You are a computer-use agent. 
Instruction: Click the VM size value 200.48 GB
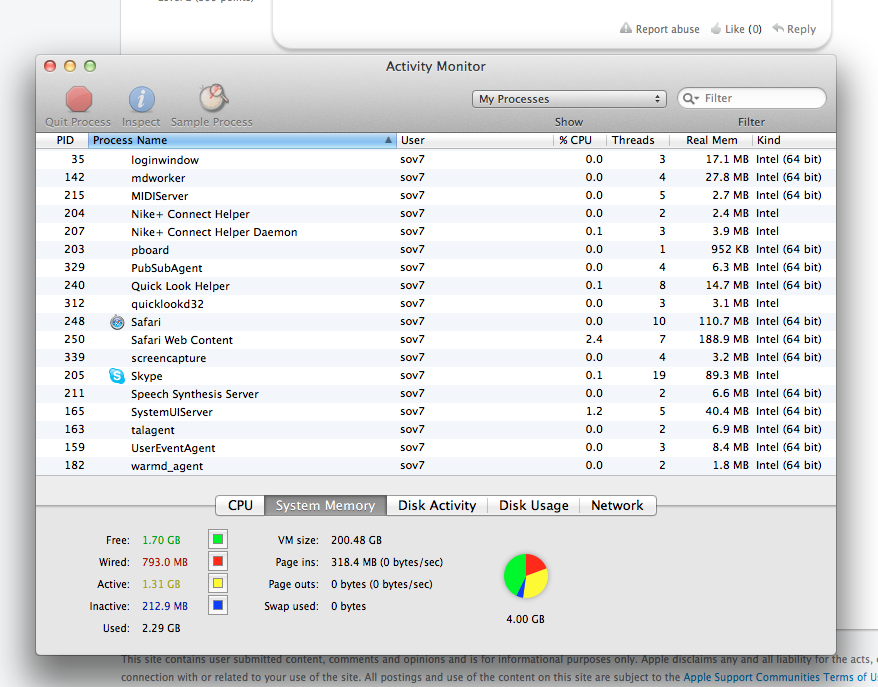click(356, 540)
